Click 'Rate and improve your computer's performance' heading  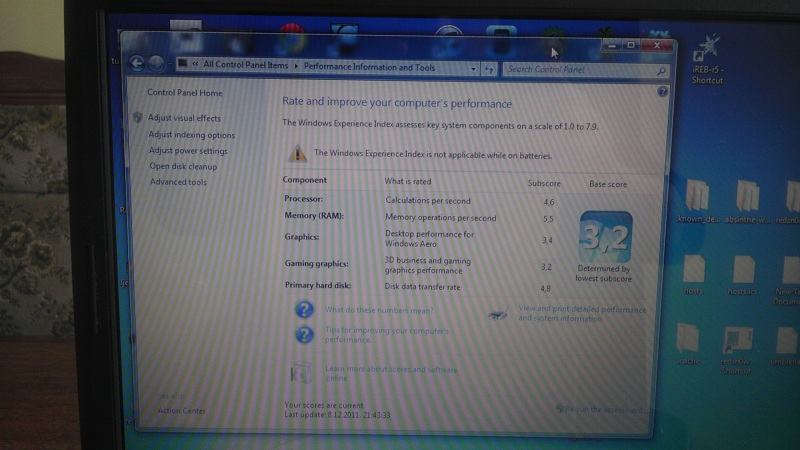pyautogui.click(x=396, y=103)
